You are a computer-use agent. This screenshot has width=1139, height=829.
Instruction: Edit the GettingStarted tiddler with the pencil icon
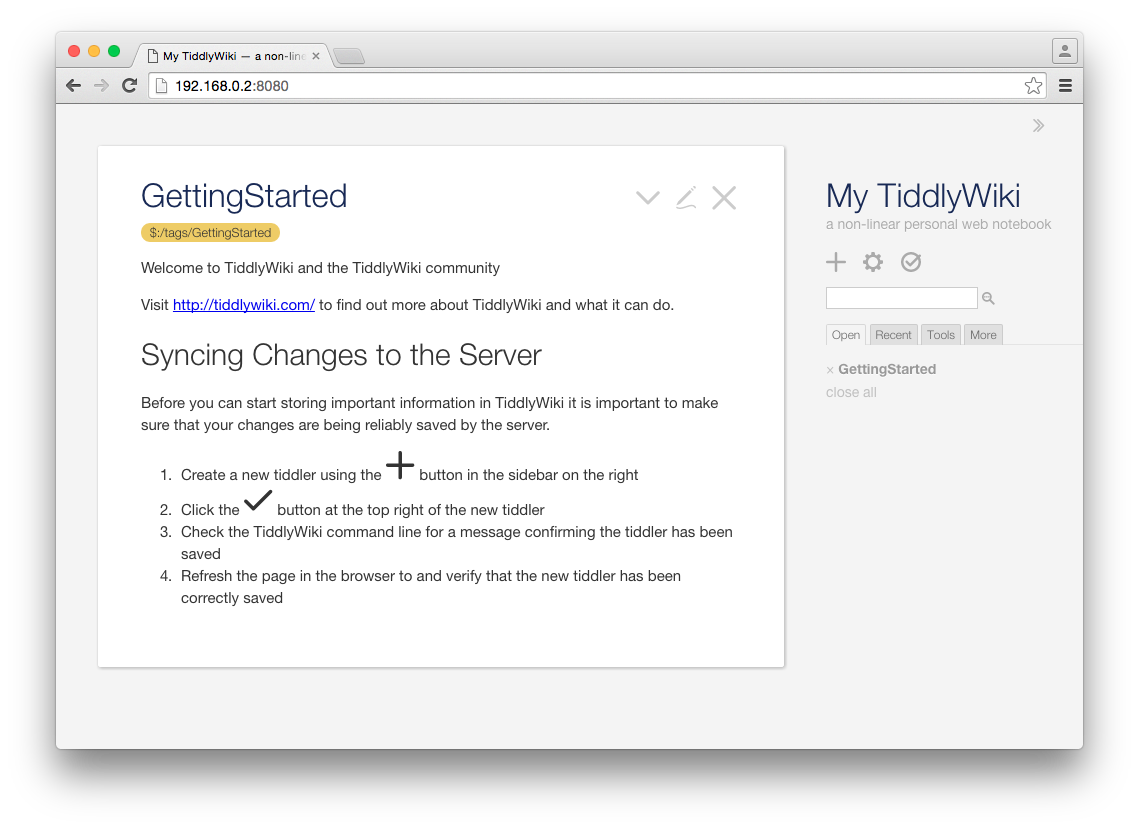click(686, 198)
